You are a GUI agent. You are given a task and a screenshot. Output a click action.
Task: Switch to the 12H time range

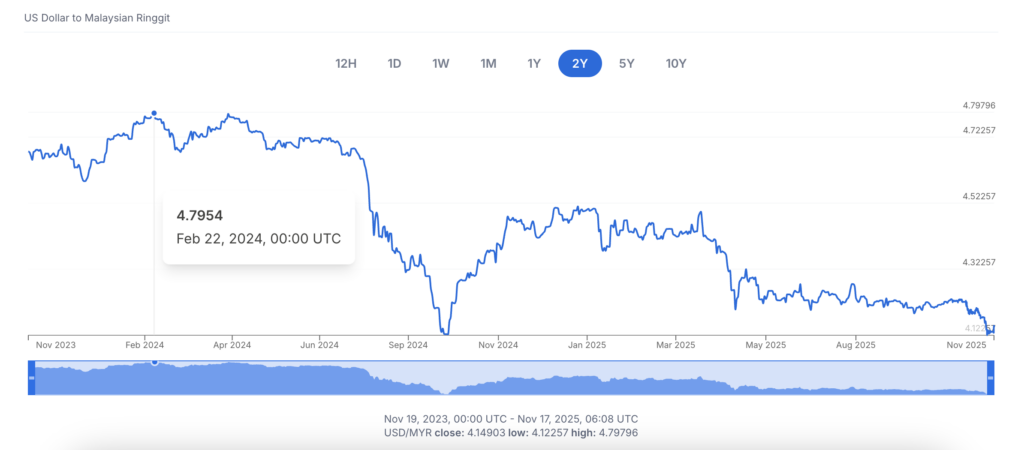346,64
